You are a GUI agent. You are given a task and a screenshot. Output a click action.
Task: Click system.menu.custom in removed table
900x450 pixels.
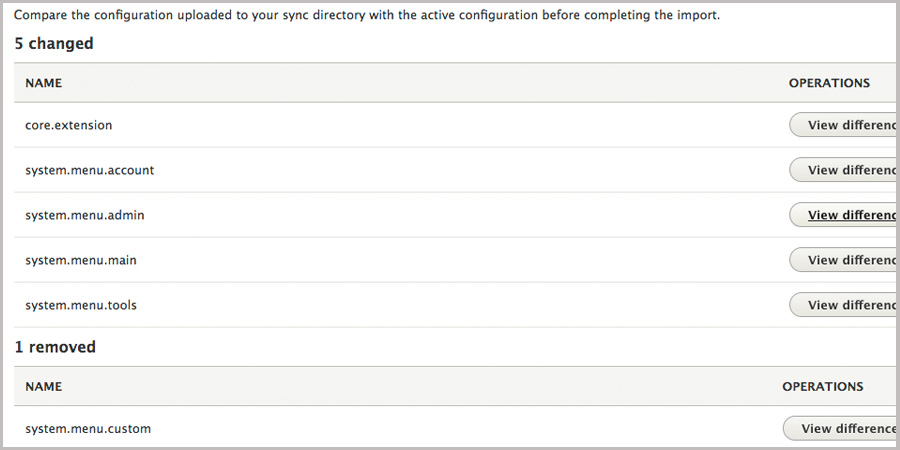tap(88, 429)
